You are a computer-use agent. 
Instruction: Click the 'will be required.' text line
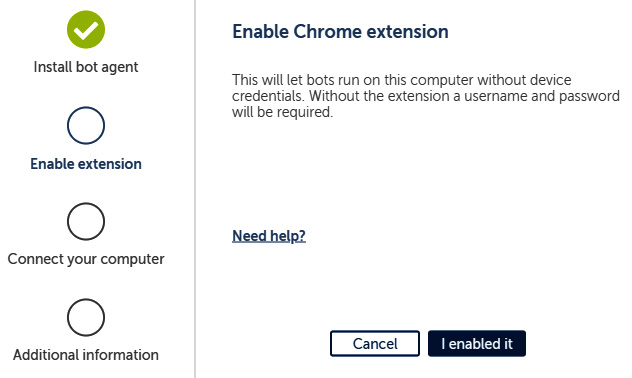tap(283, 112)
